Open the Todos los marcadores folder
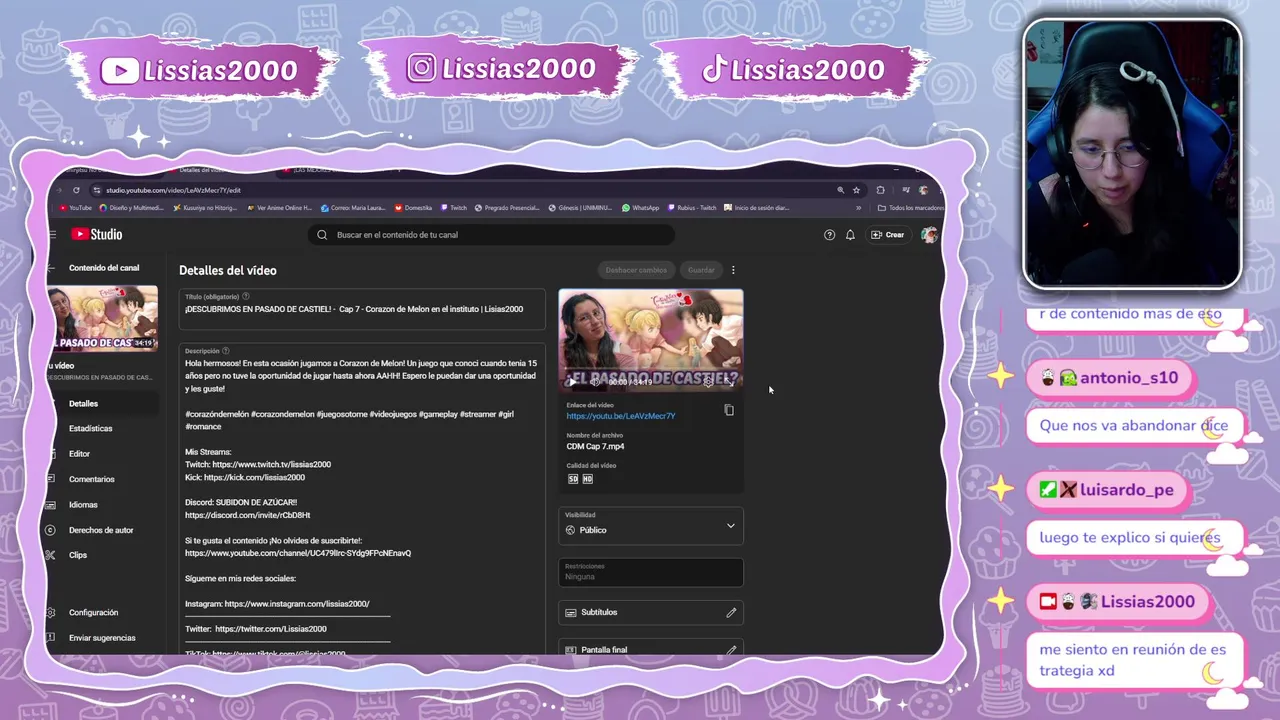1280x720 pixels. tap(910, 208)
